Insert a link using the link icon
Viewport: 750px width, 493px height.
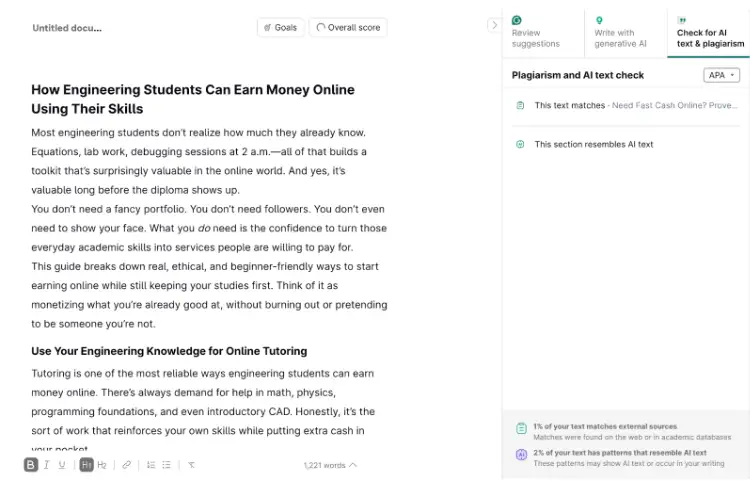[x=126, y=465]
